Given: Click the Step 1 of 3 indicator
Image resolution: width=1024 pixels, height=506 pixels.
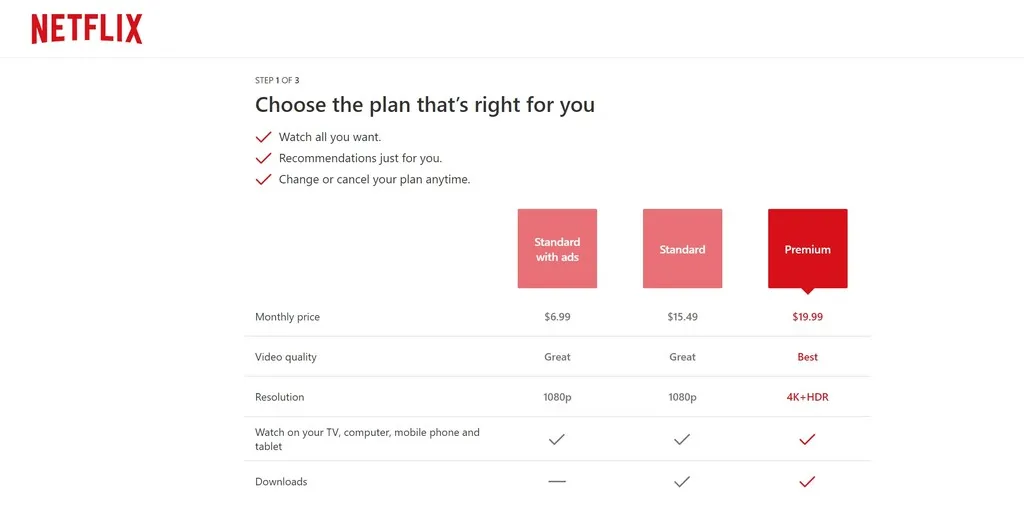Looking at the screenshot, I should coord(277,80).
